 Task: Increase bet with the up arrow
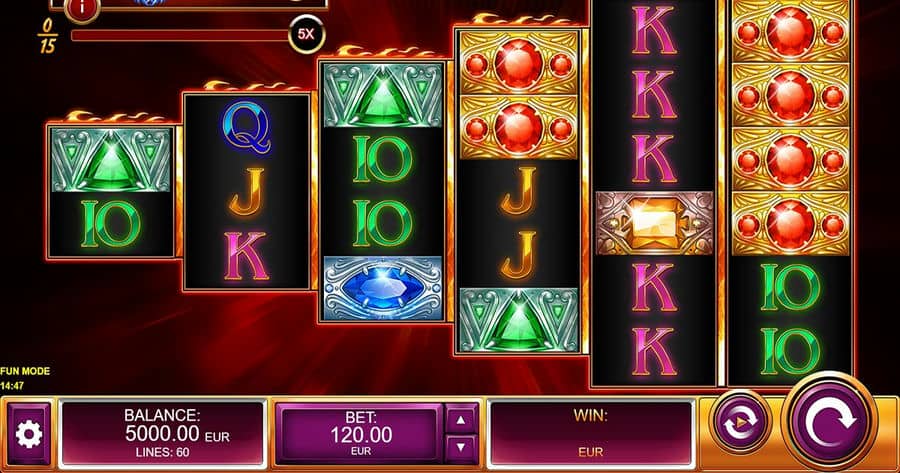[x=461, y=420]
